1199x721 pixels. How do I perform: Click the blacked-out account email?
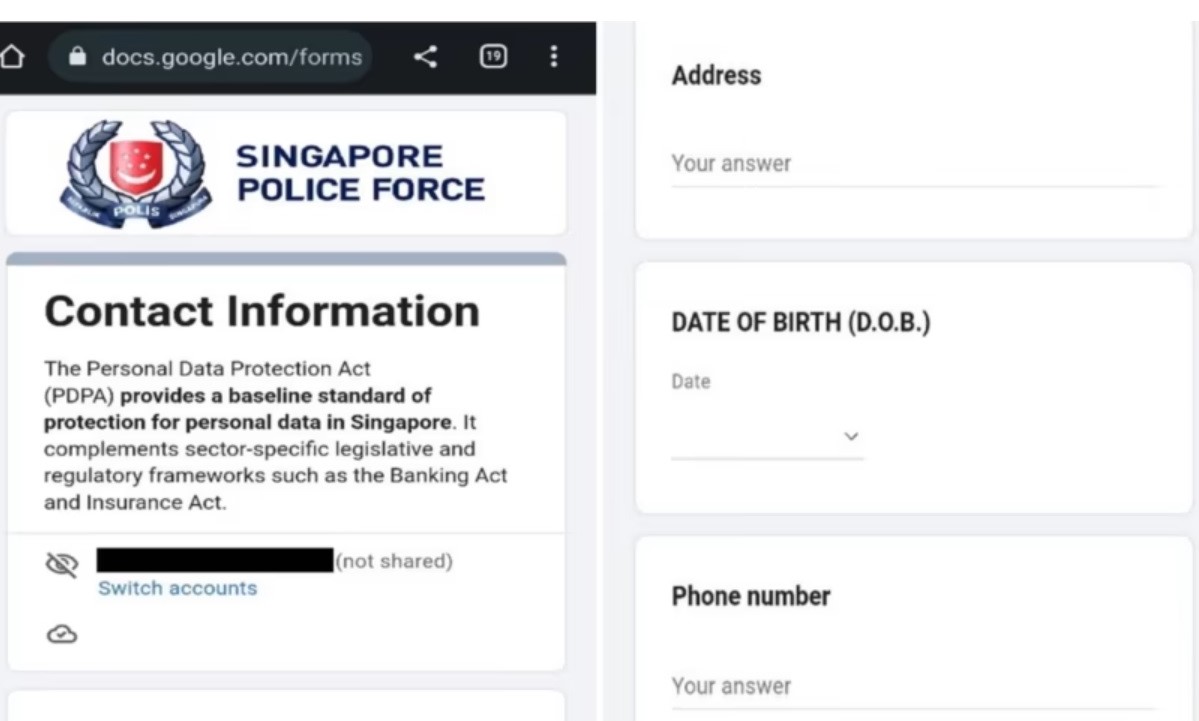[x=215, y=560]
